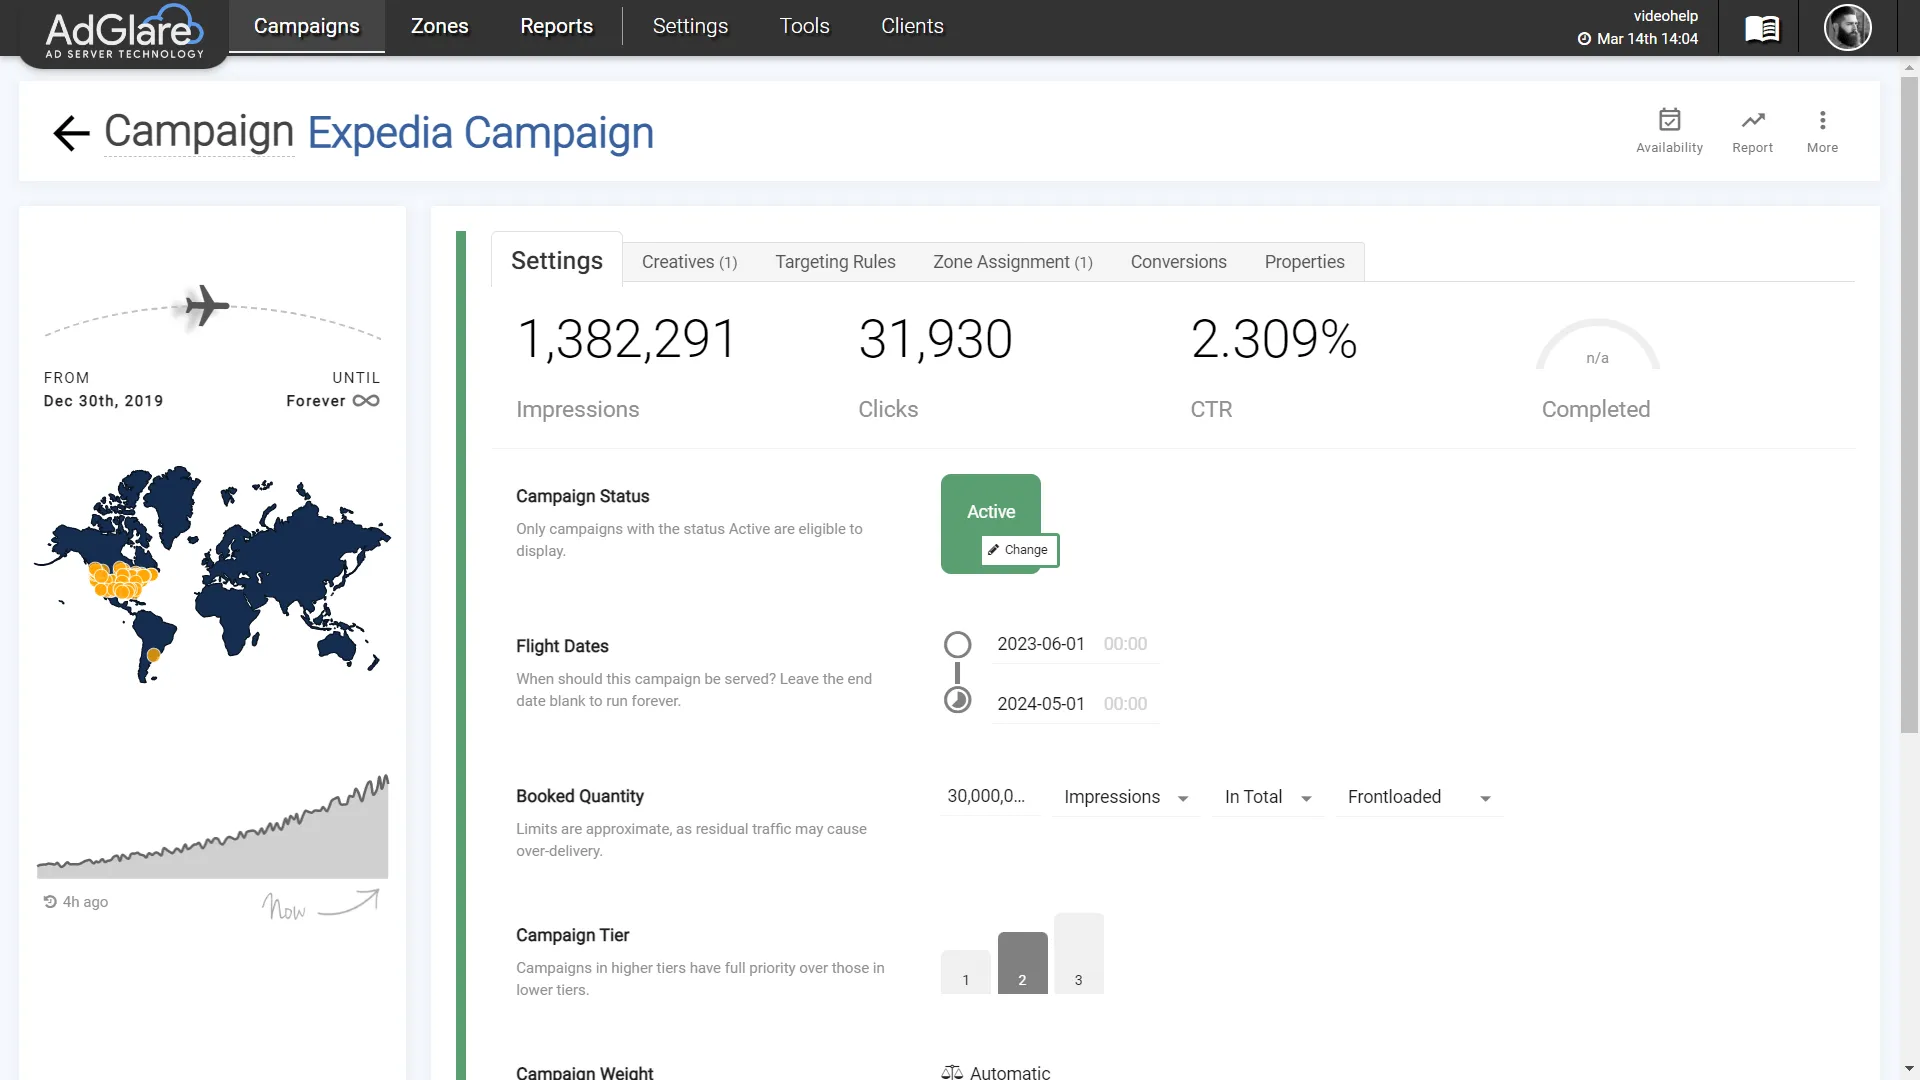Click the page vertical scrollbar
1920x1080 pixels.
coord(1909,400)
